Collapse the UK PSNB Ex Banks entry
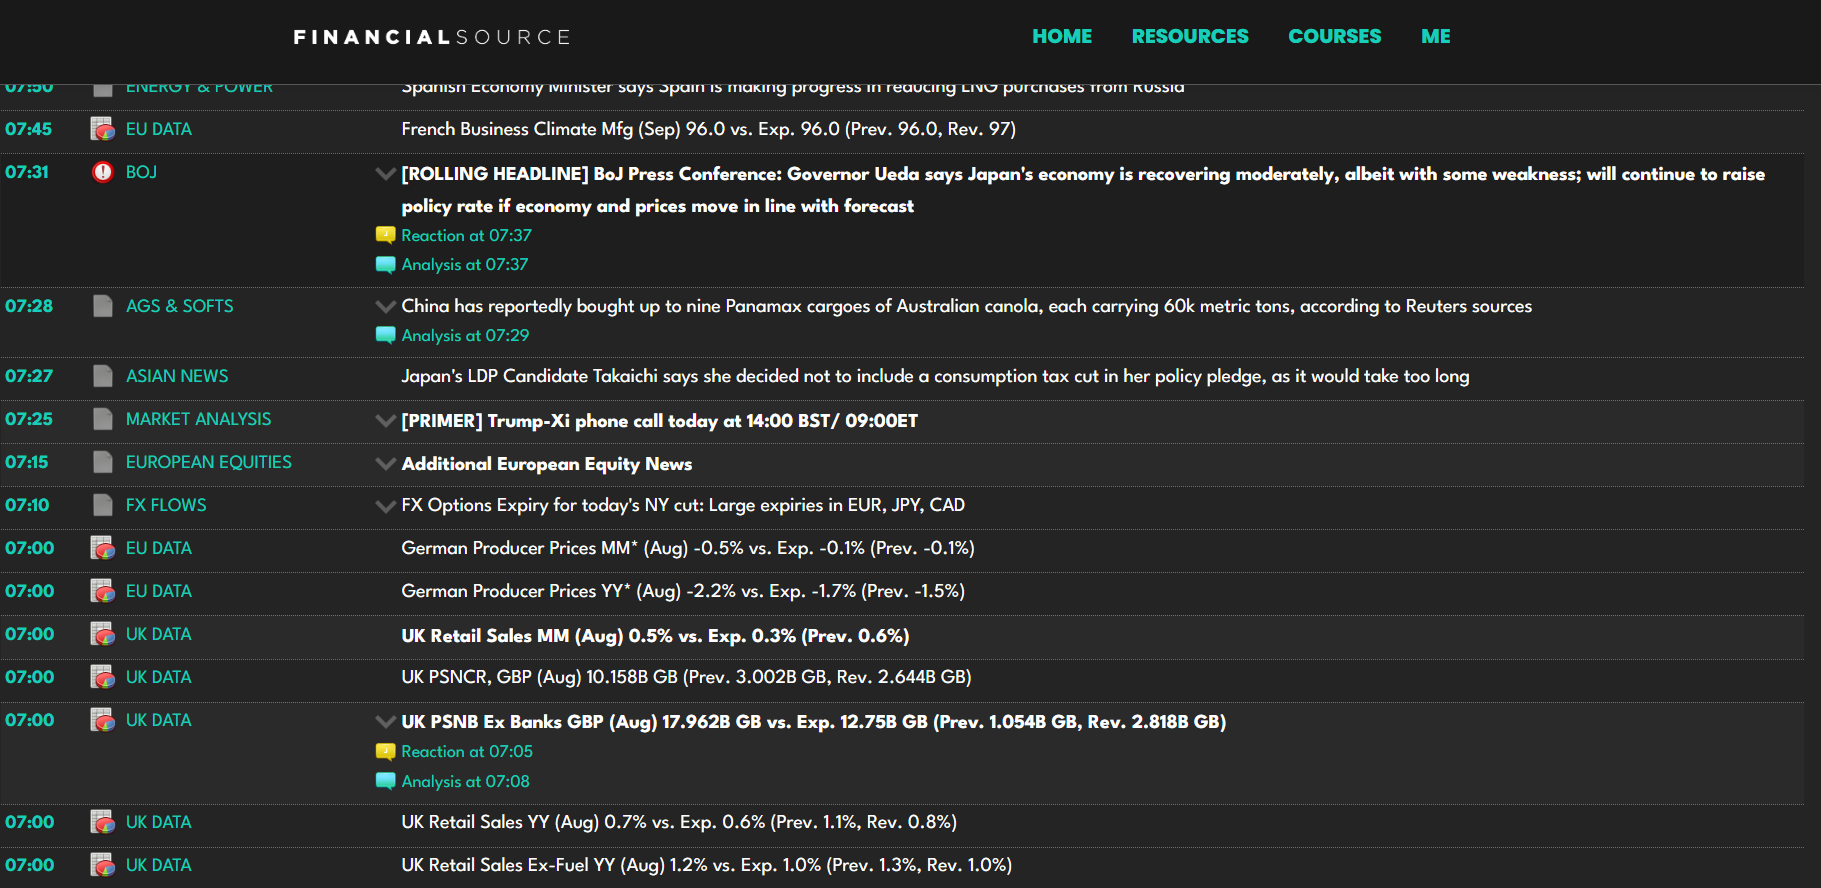 tap(385, 722)
